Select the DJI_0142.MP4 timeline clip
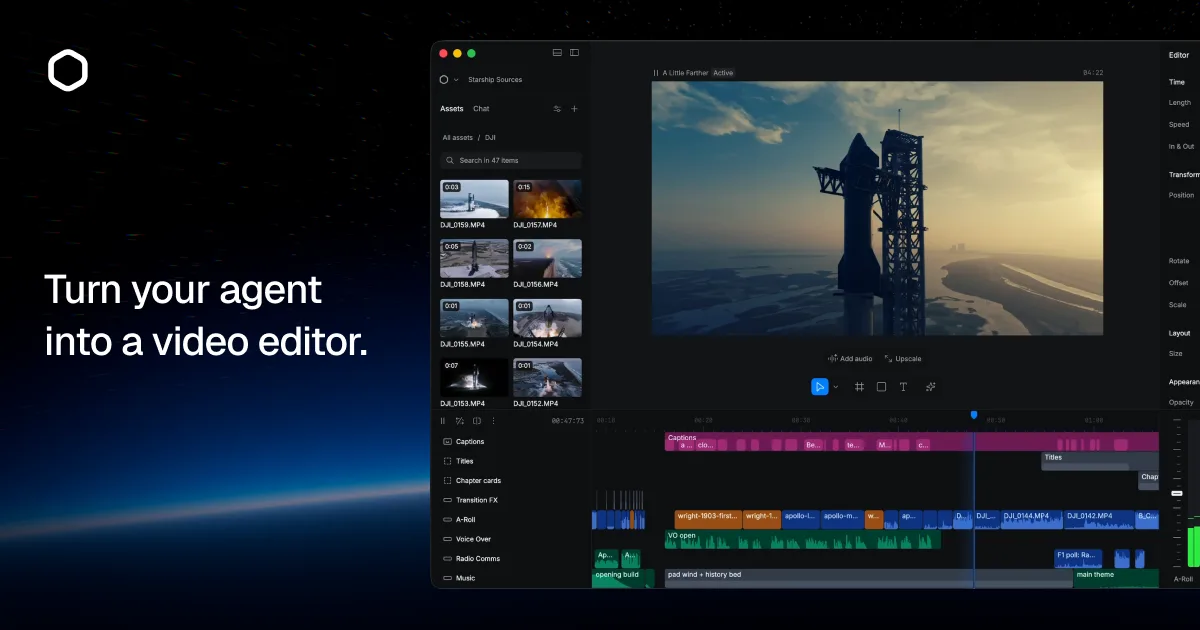Image resolution: width=1200 pixels, height=630 pixels. click(1098, 520)
